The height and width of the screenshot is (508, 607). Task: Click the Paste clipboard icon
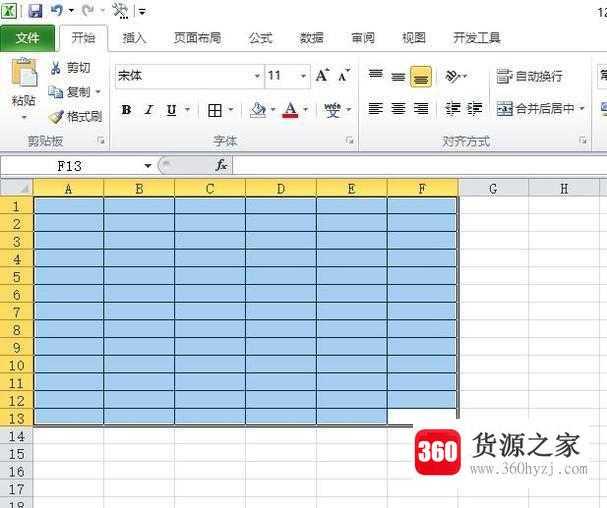[24, 72]
